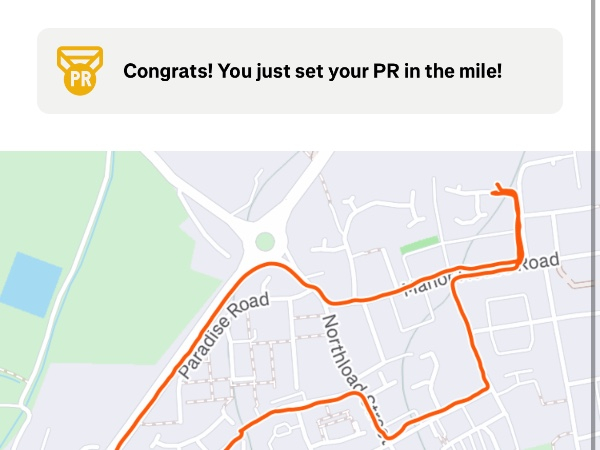Click the small green park strip
Viewport: 600px width, 450px height.
click(419, 245)
